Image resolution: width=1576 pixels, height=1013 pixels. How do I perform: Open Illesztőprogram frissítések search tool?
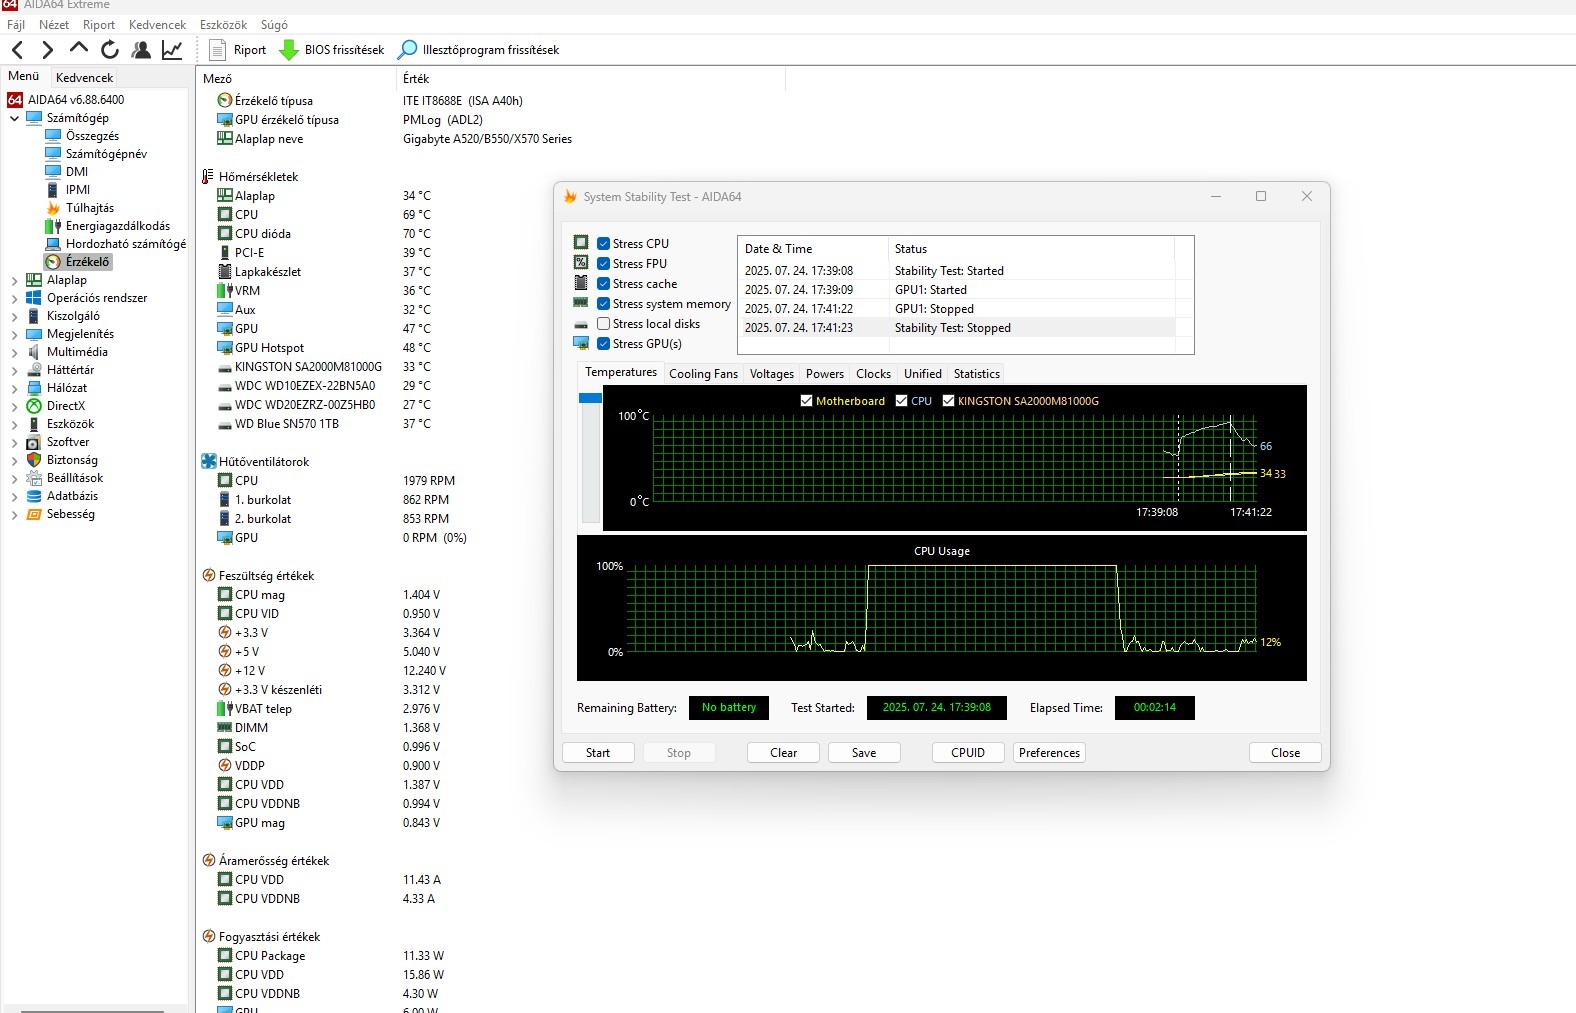tap(407, 50)
